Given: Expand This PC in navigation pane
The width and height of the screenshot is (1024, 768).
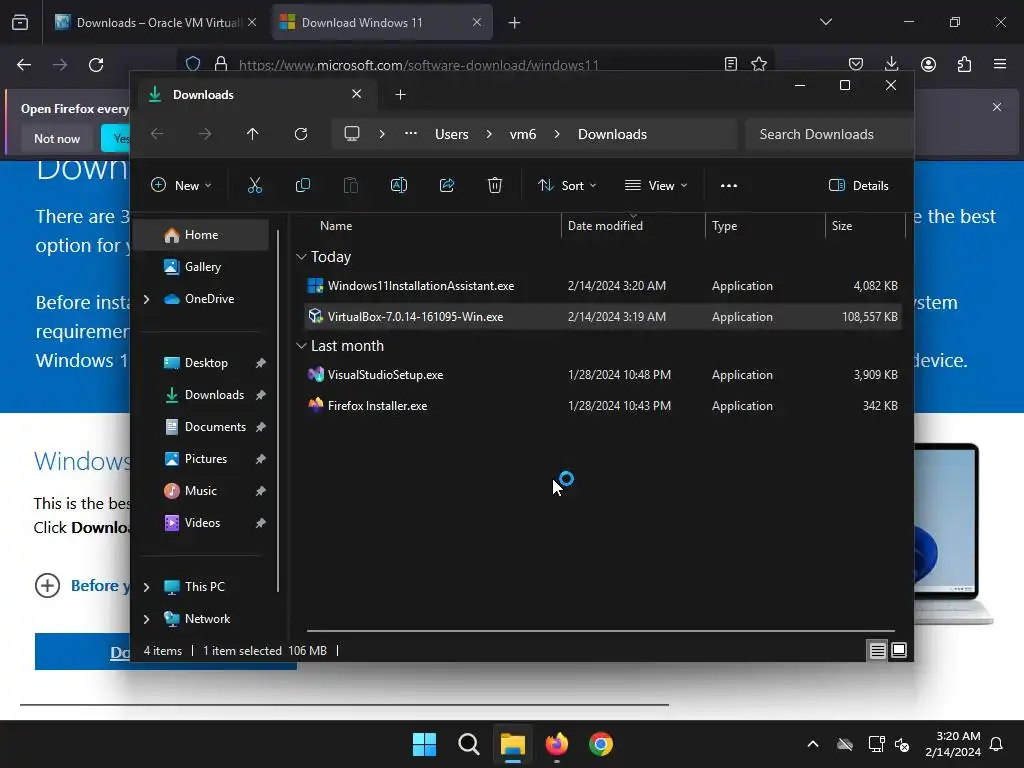Looking at the screenshot, I should point(147,587).
